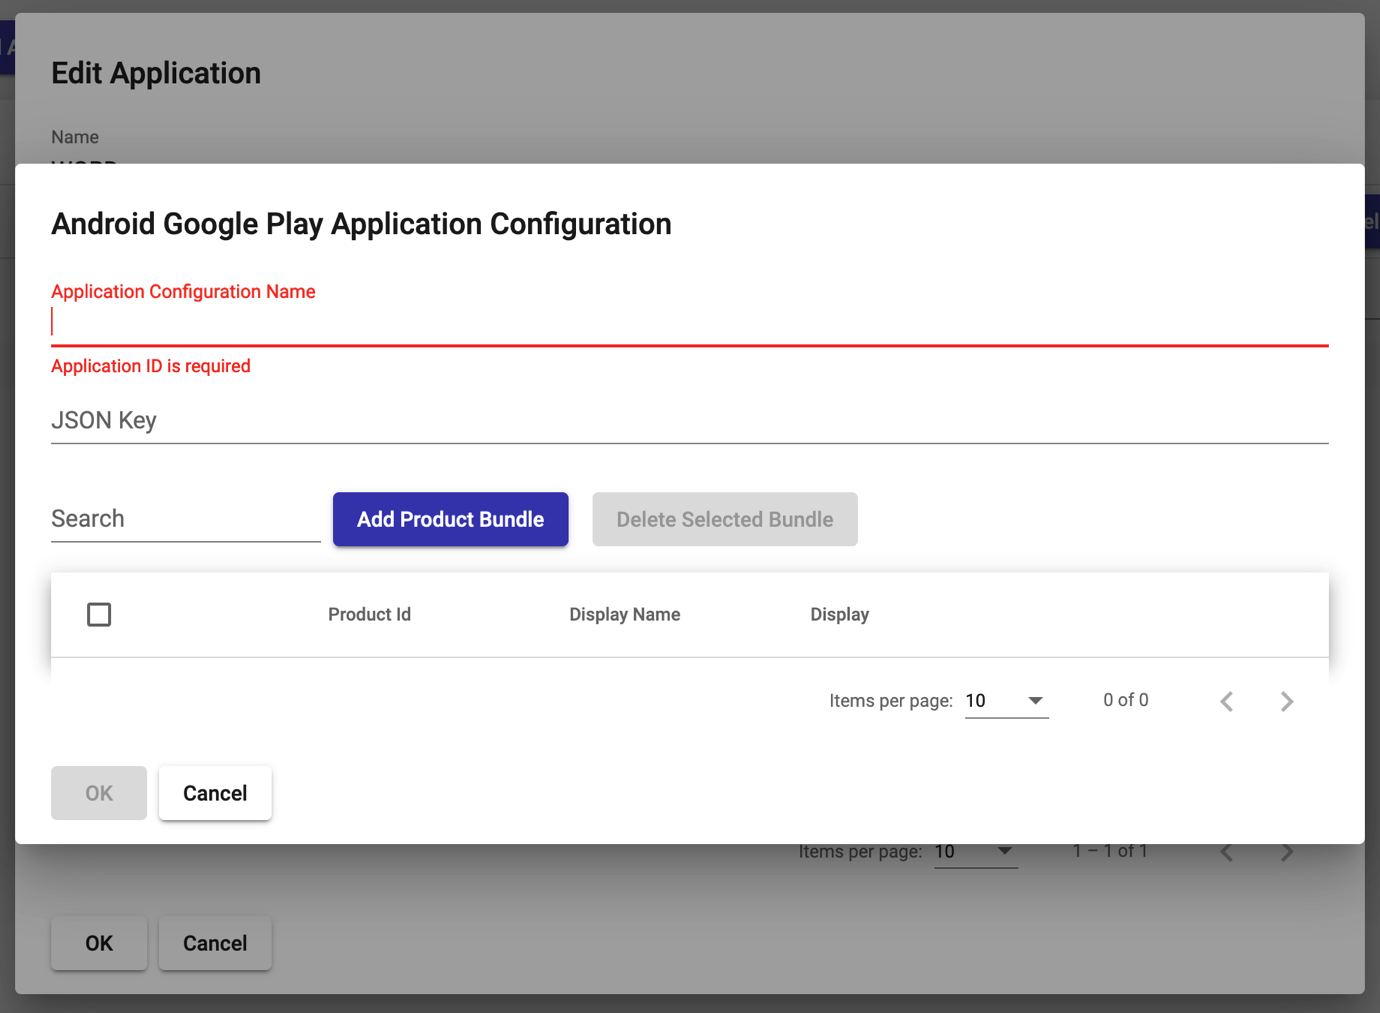This screenshot has height=1013, width=1380.
Task: Cancel the Google Play configuration dialog
Action: tap(215, 793)
